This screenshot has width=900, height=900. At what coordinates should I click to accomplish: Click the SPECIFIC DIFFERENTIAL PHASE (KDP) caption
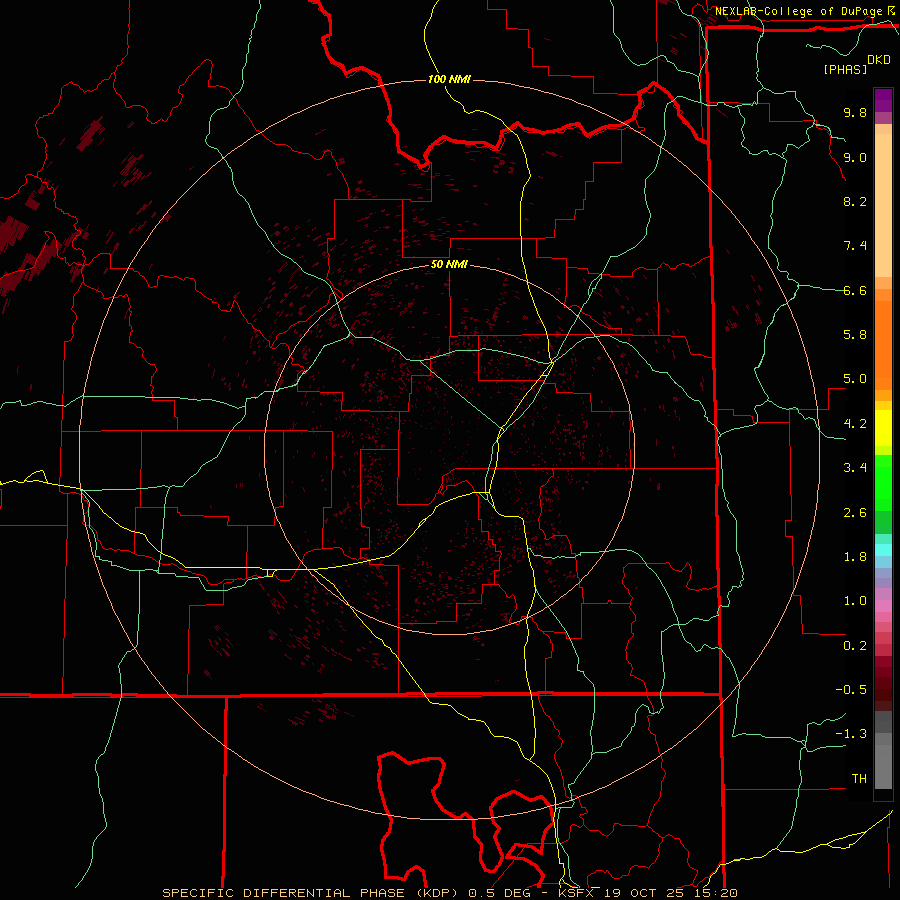coord(311,893)
